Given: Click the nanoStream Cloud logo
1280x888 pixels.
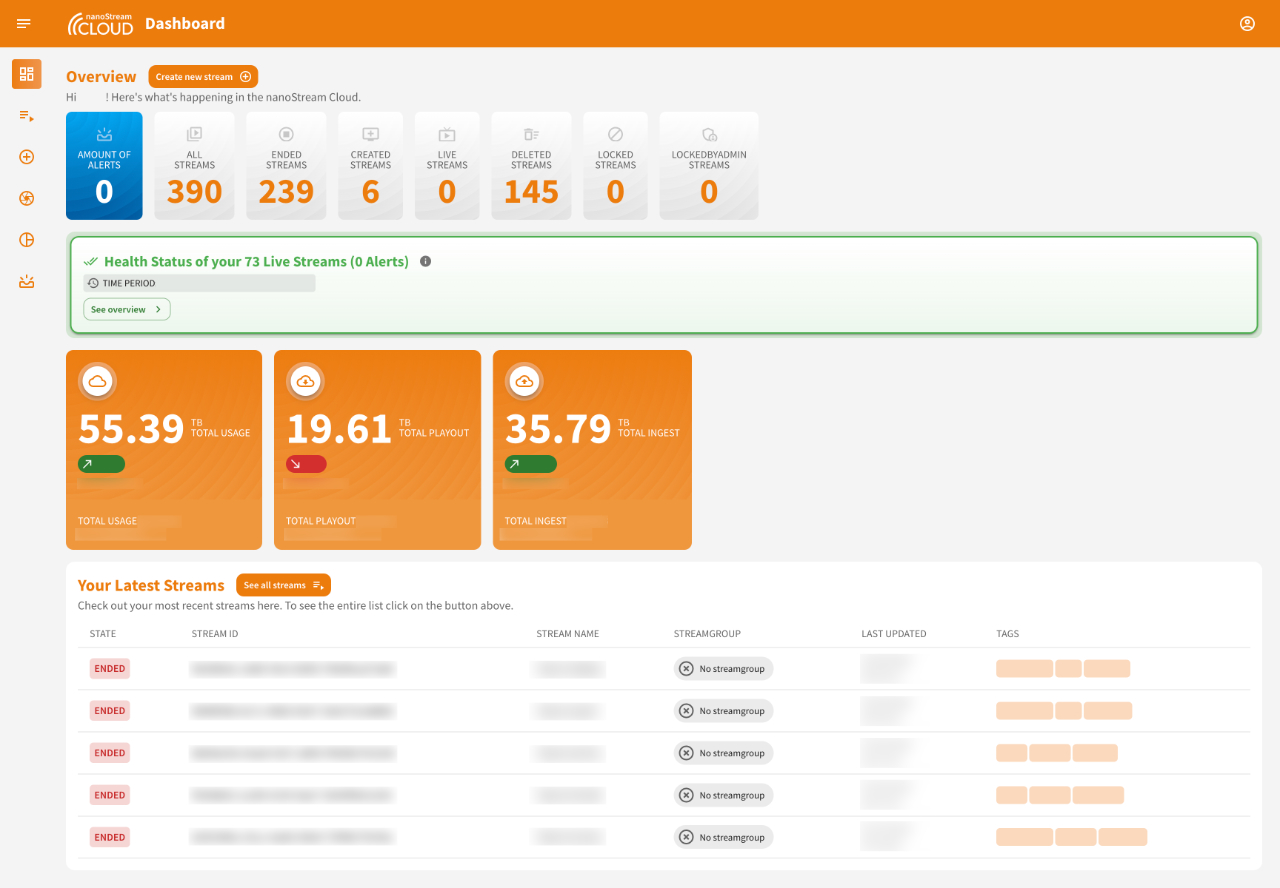Looking at the screenshot, I should (100, 24).
